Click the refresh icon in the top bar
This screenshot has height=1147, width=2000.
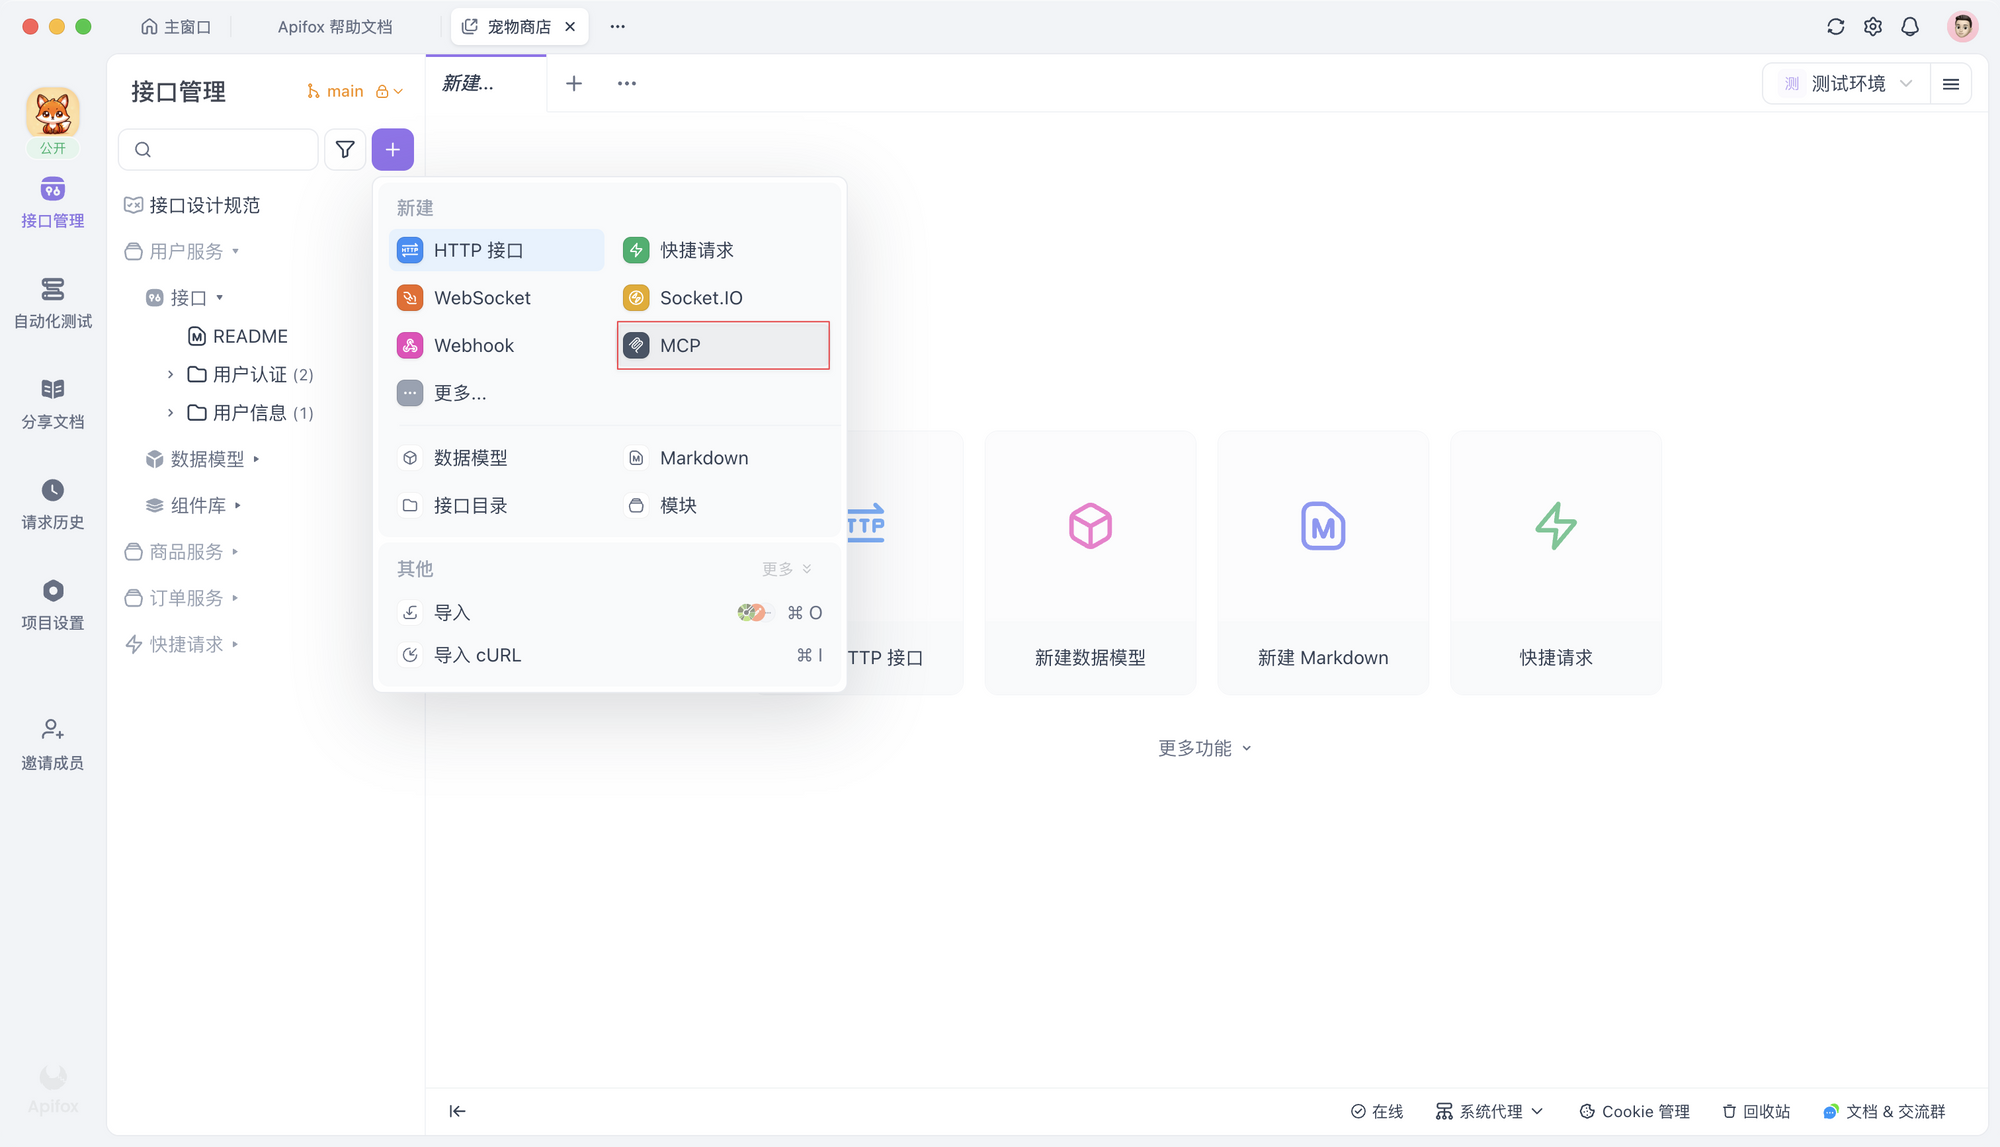1835,26
